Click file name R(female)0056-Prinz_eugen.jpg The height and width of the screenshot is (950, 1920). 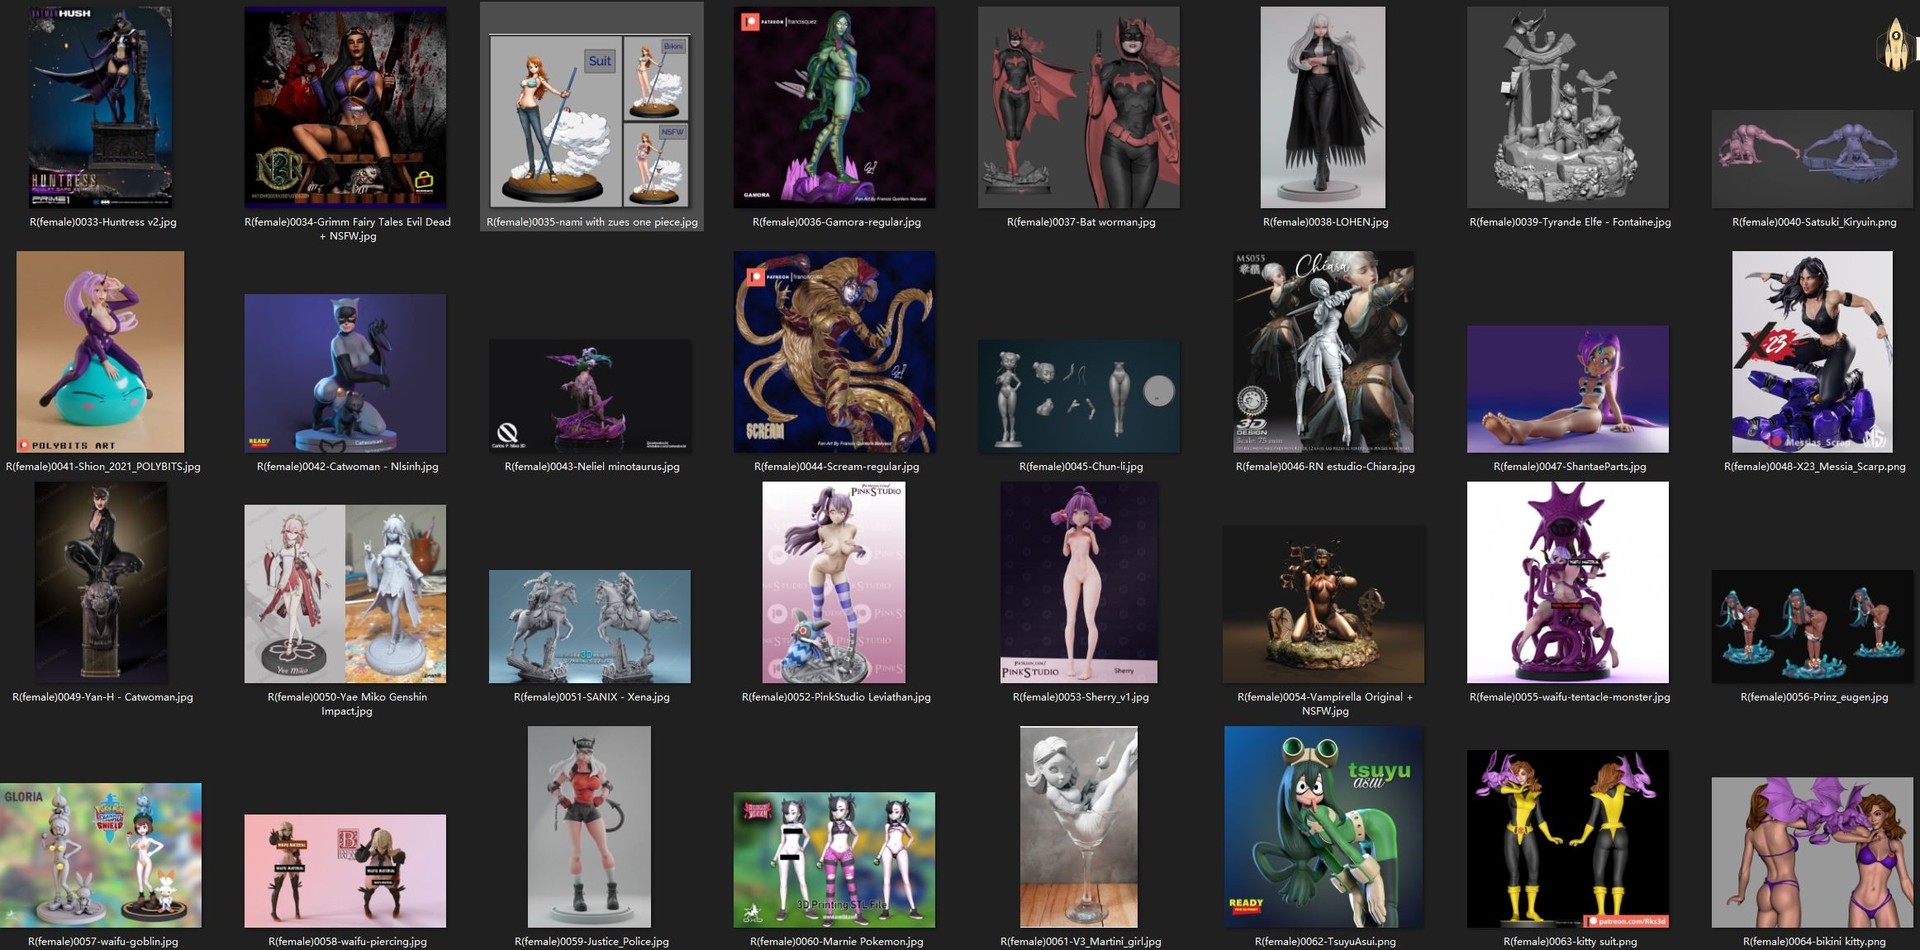tap(1814, 697)
